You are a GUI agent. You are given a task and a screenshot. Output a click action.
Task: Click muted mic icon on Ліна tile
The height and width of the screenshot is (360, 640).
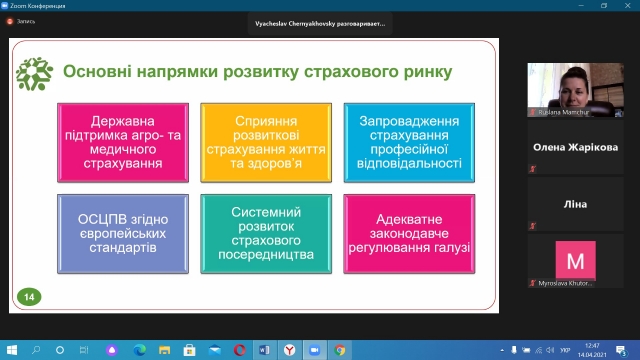(x=533, y=225)
